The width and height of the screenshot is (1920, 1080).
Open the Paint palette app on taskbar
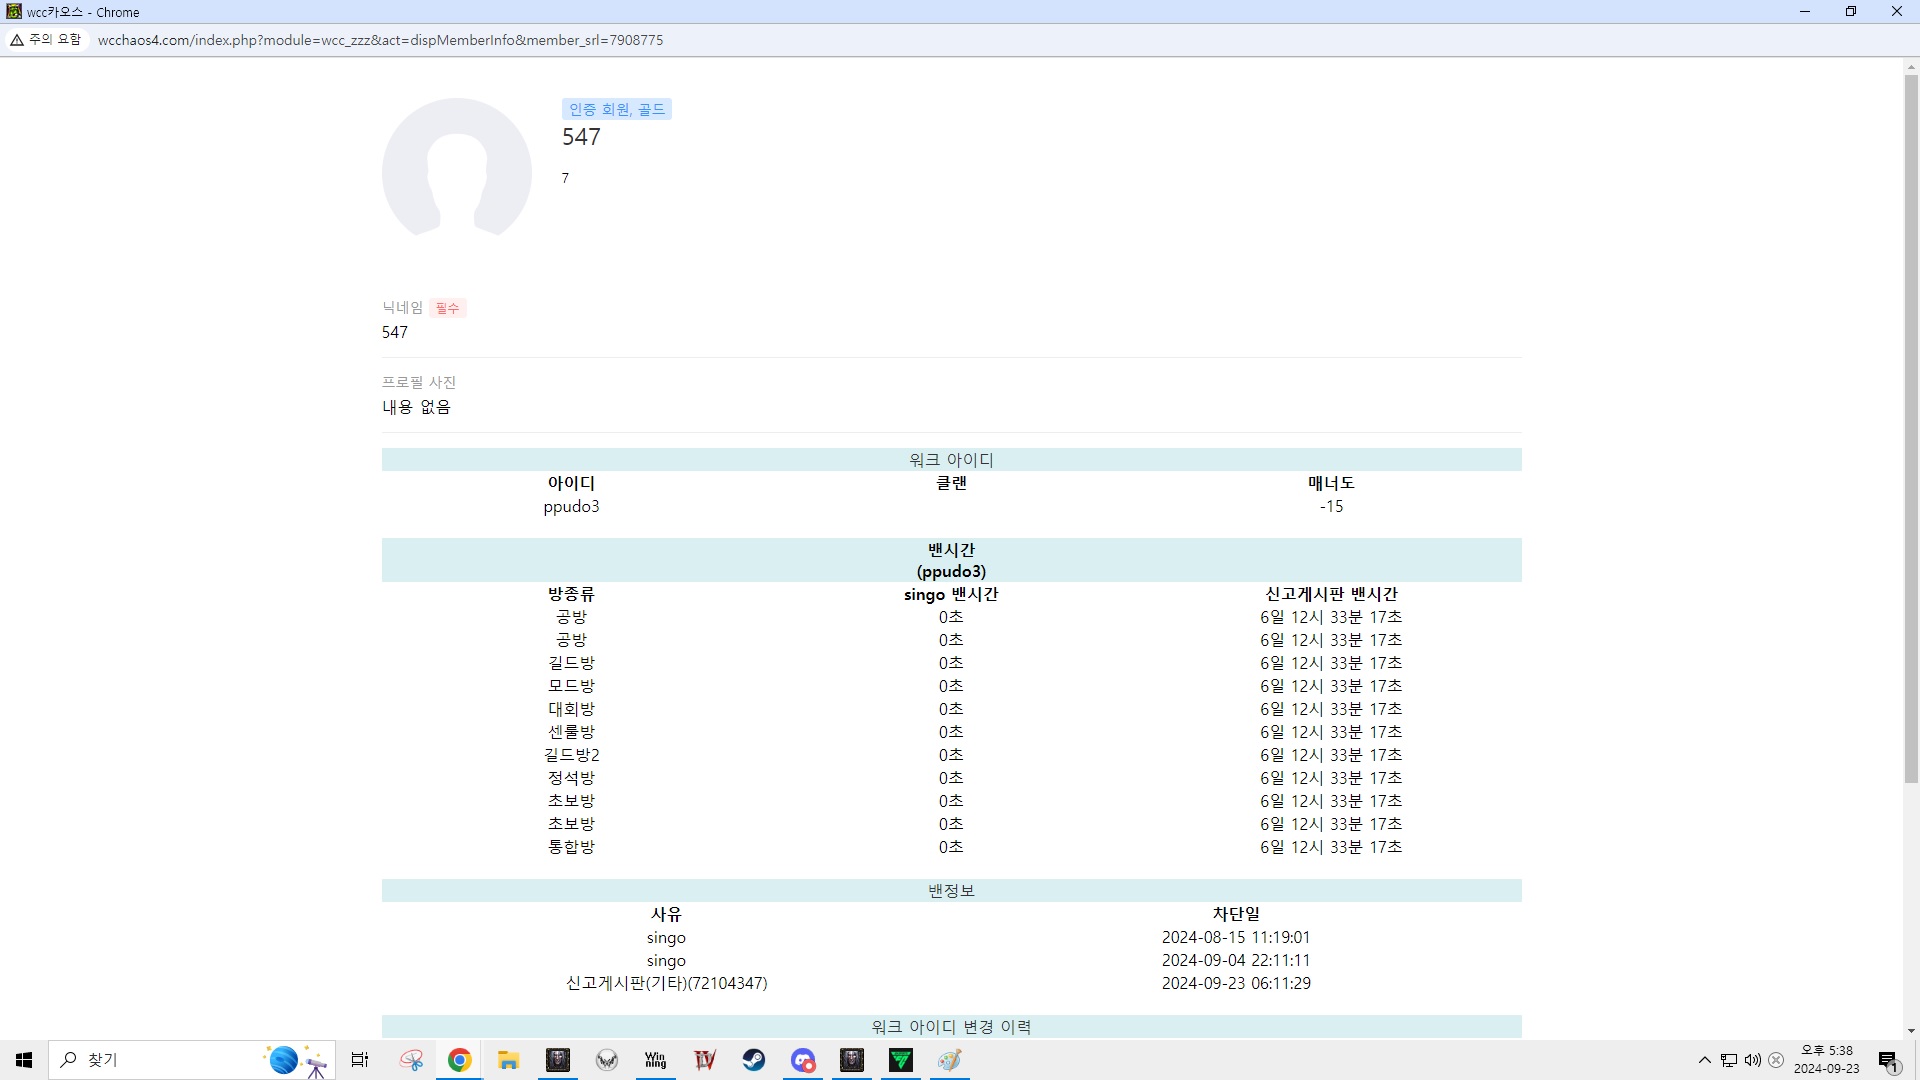coord(950,1060)
